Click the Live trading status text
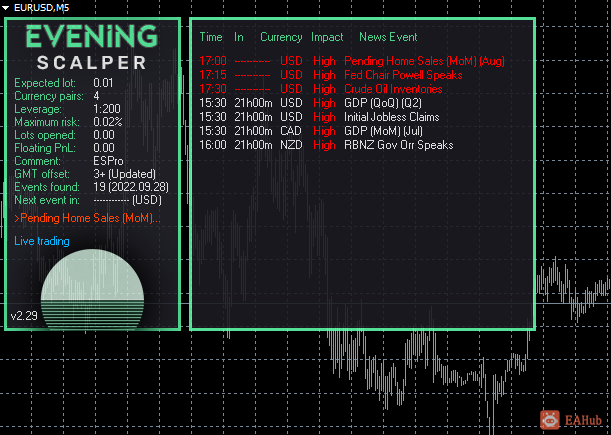 click(42, 241)
